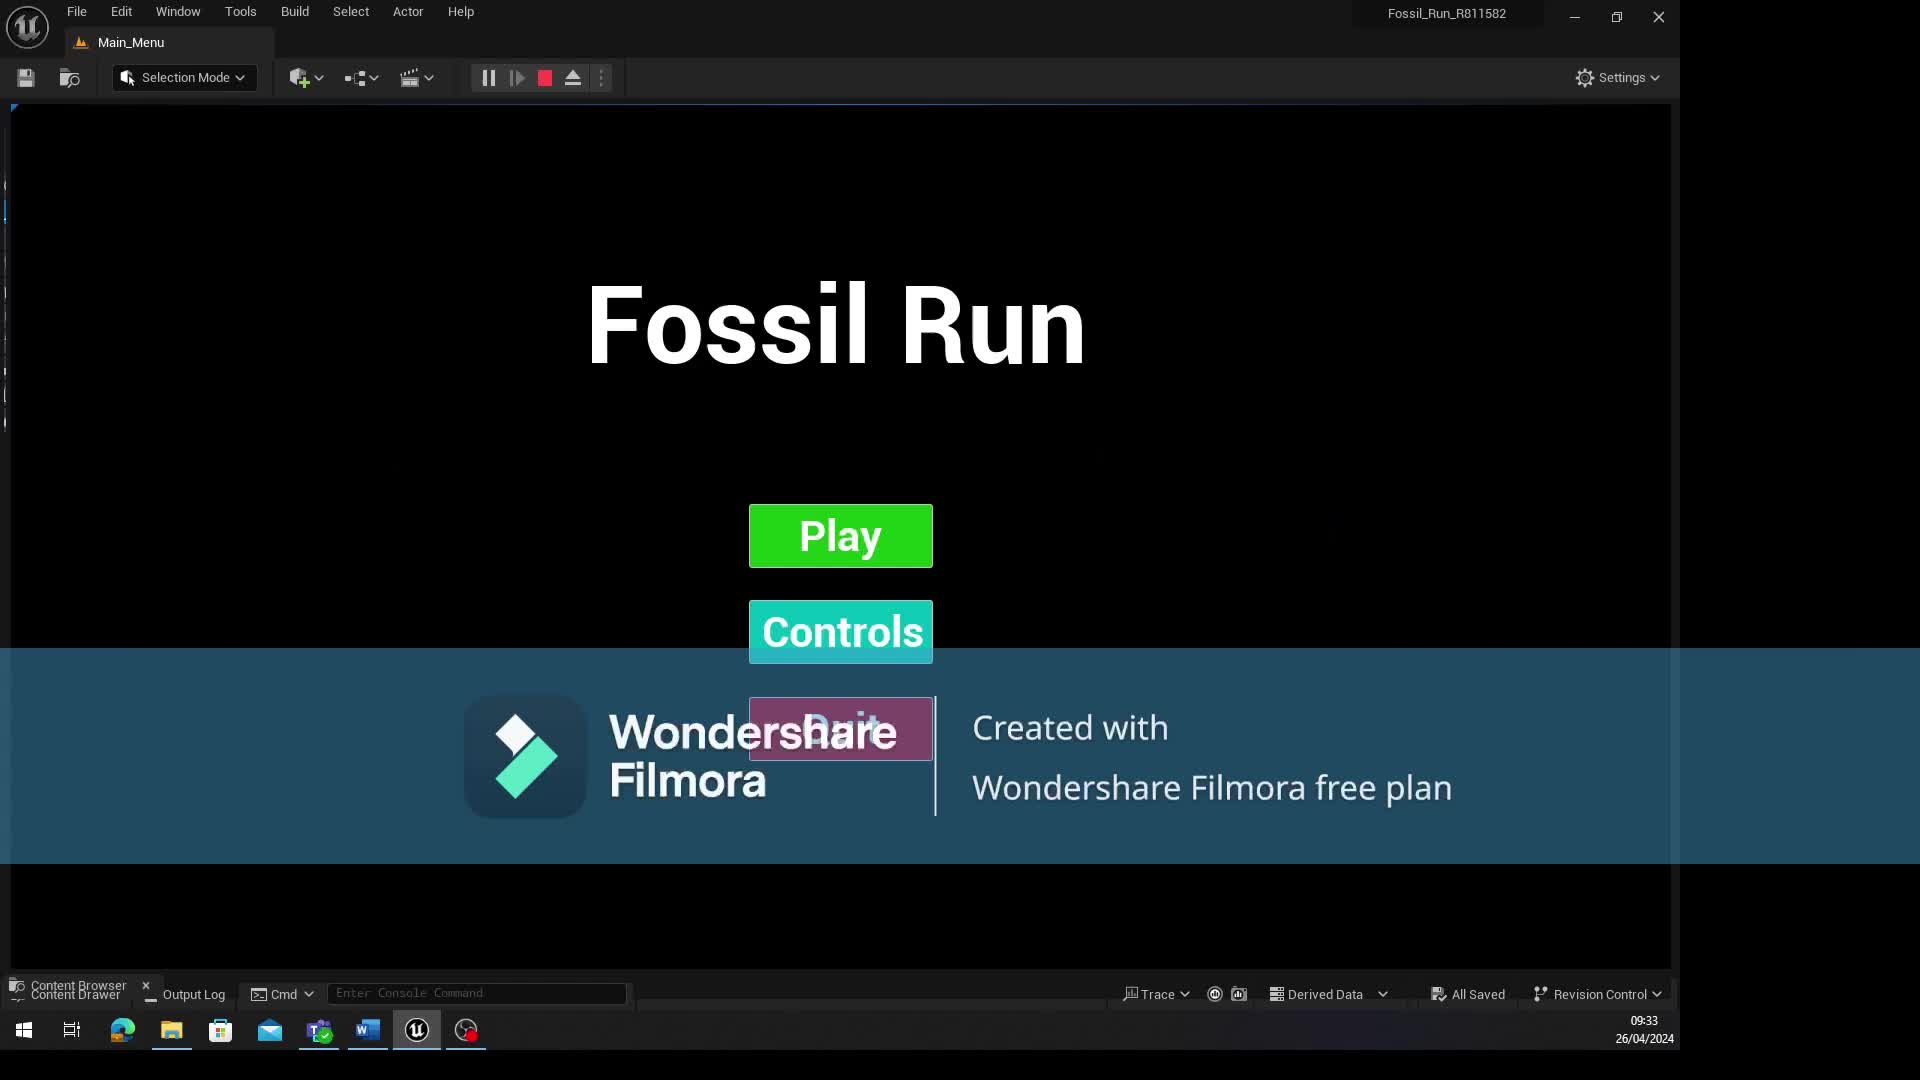Eject from the player controller
This screenshot has height=1080, width=1920.
click(x=573, y=78)
